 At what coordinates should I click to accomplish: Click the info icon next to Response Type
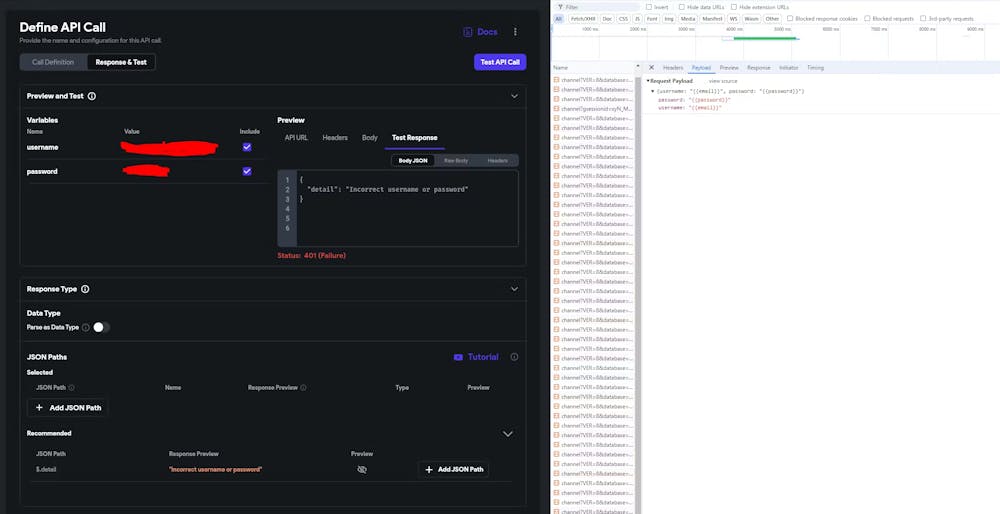(85, 289)
